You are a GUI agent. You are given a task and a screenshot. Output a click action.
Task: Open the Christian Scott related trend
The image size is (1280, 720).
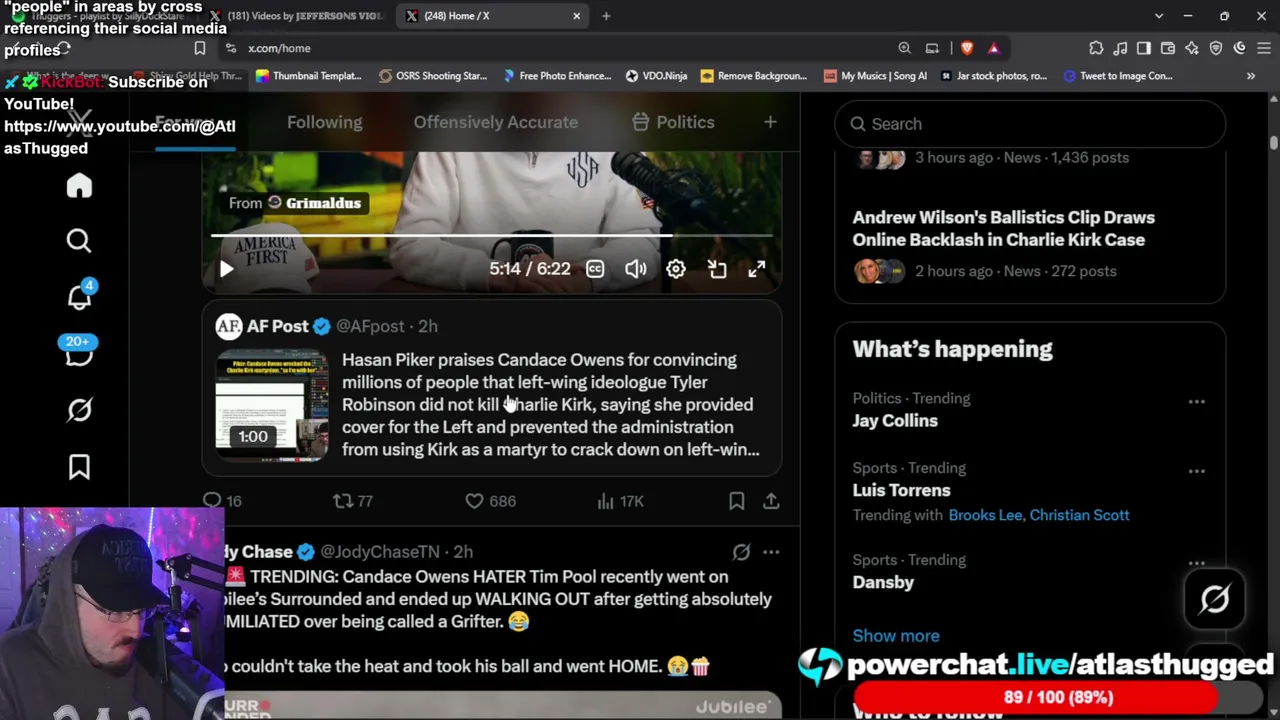(x=1080, y=515)
